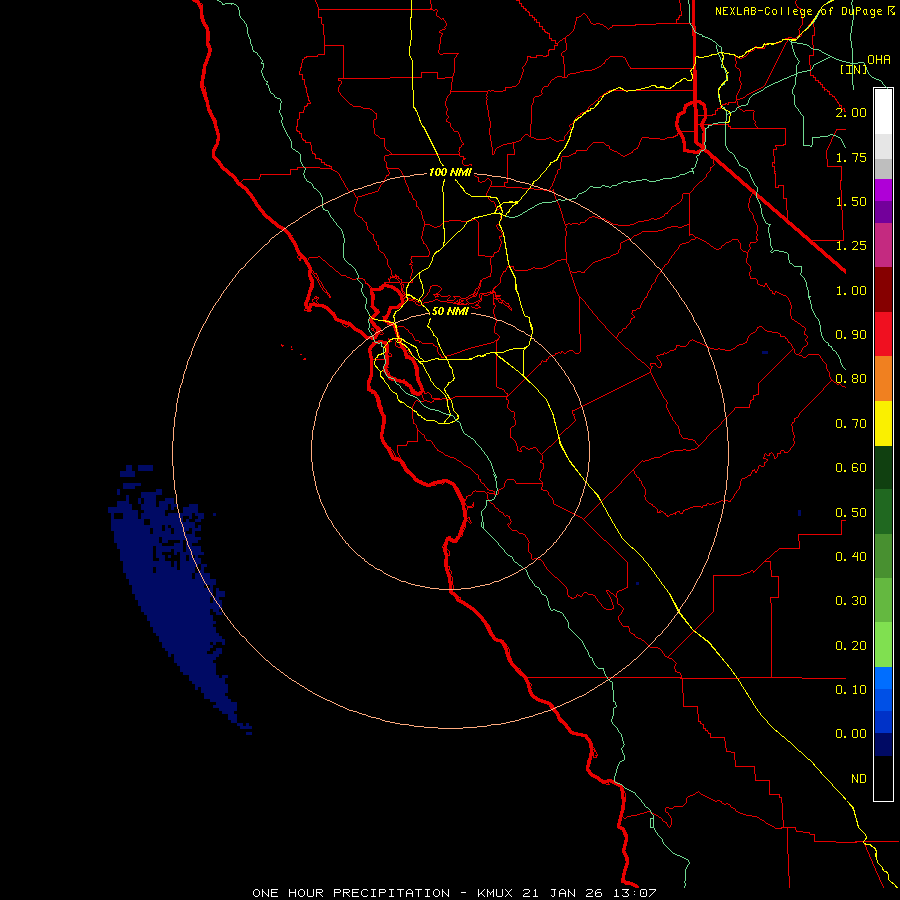Click the 100 NMI range ring label
900x900 pixels.
(451, 172)
